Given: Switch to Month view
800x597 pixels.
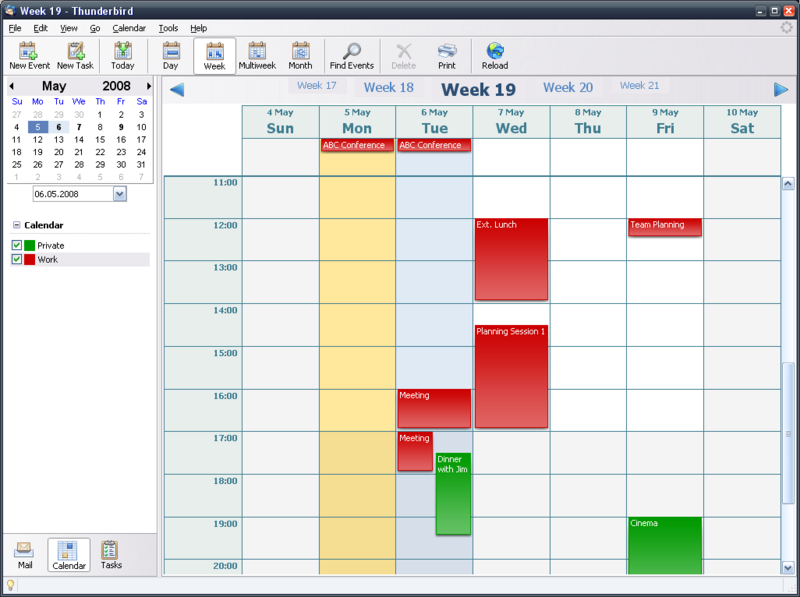Looking at the screenshot, I should pyautogui.click(x=299, y=56).
